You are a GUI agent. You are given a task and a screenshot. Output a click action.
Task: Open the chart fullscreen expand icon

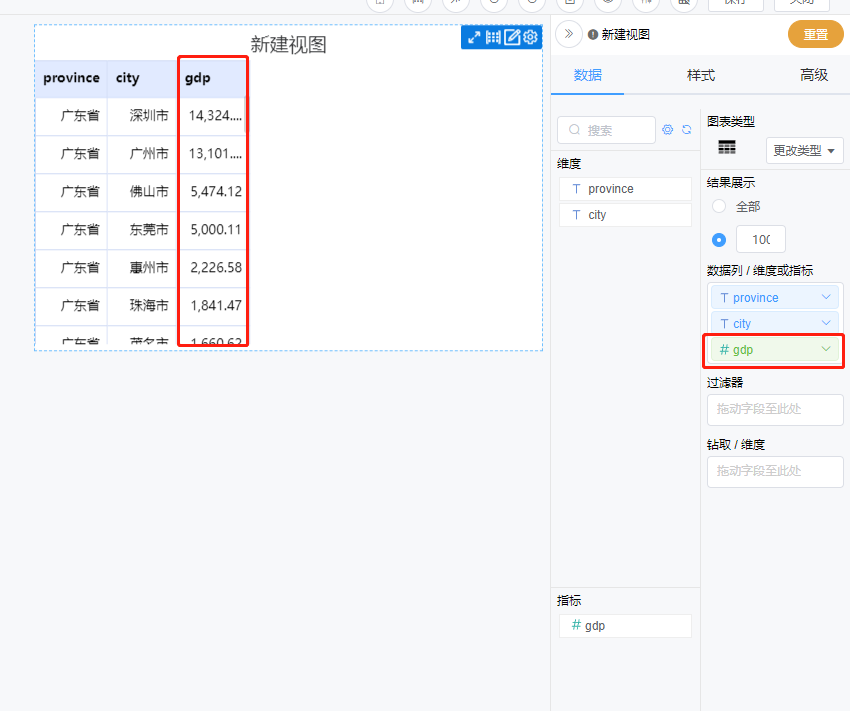pos(474,37)
